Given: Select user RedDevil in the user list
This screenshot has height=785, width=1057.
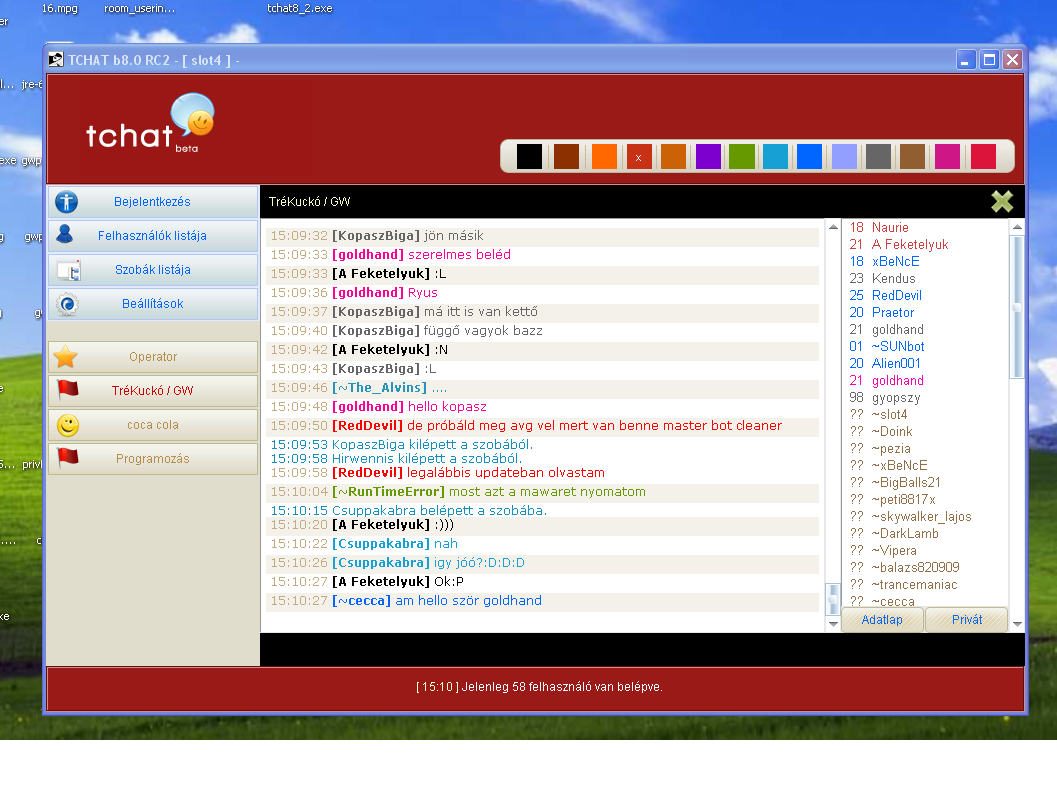Looking at the screenshot, I should (x=896, y=295).
